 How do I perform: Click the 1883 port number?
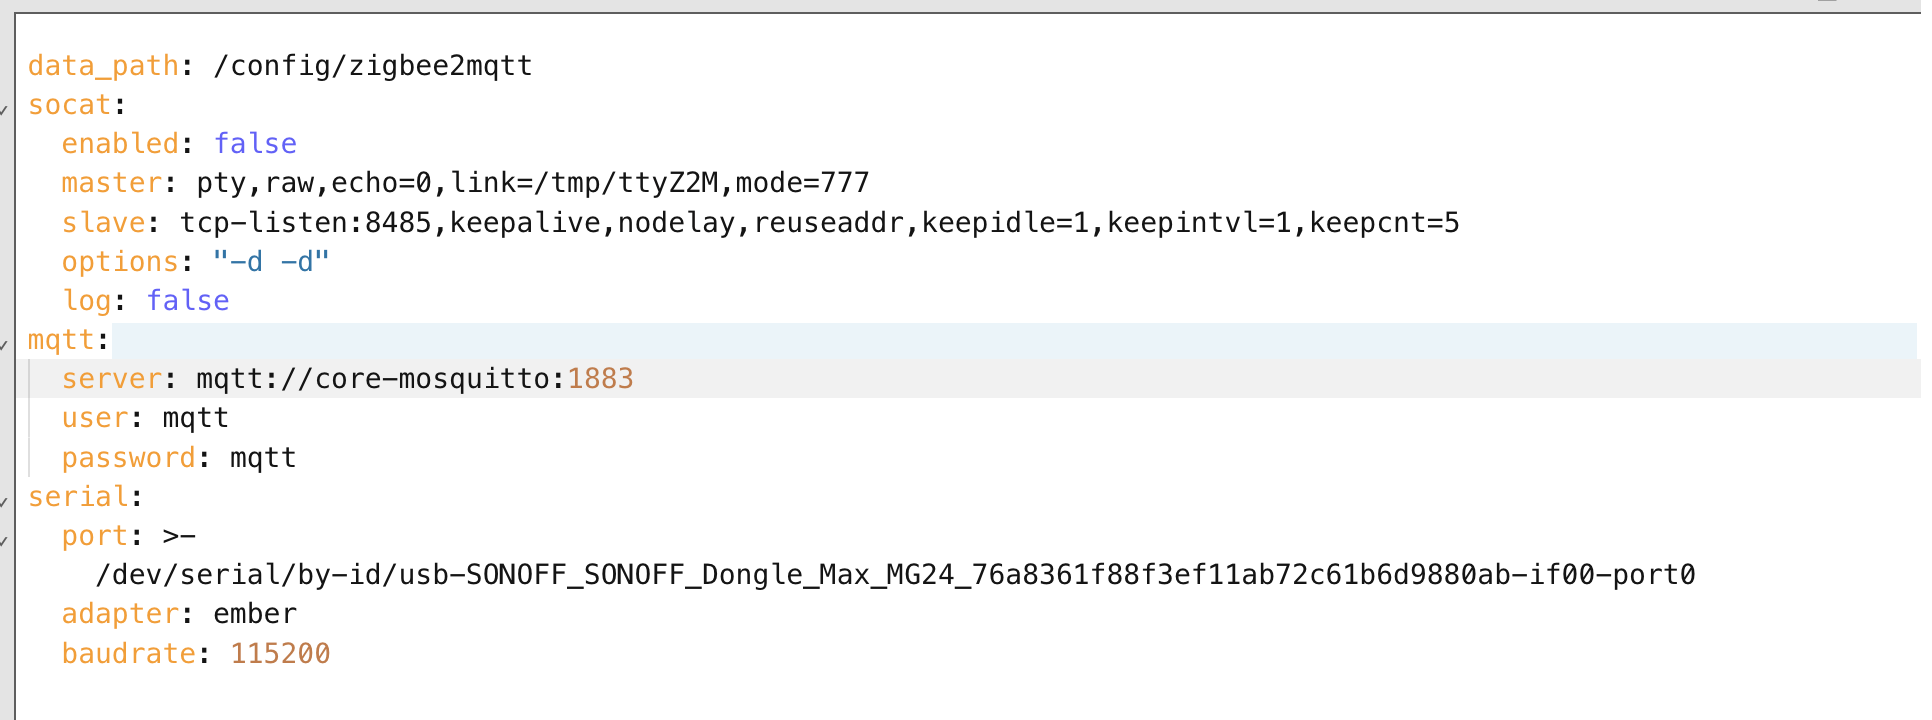click(600, 379)
